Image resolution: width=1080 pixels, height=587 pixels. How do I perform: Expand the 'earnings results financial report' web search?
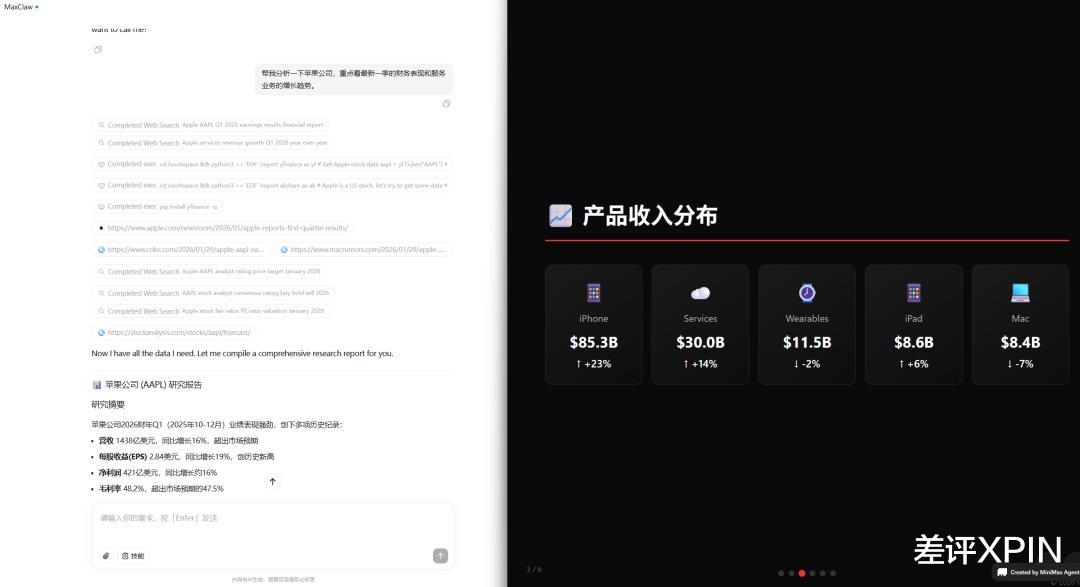click(x=210, y=125)
